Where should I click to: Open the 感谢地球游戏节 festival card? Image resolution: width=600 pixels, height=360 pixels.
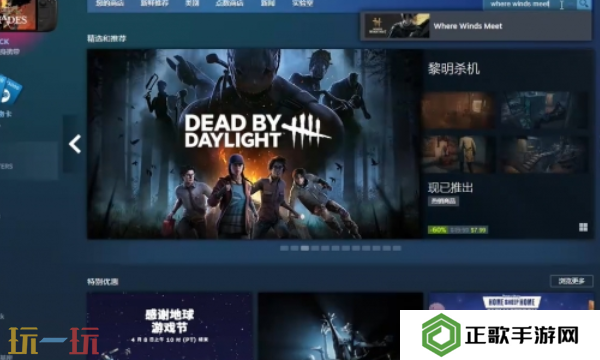[x=170, y=326]
